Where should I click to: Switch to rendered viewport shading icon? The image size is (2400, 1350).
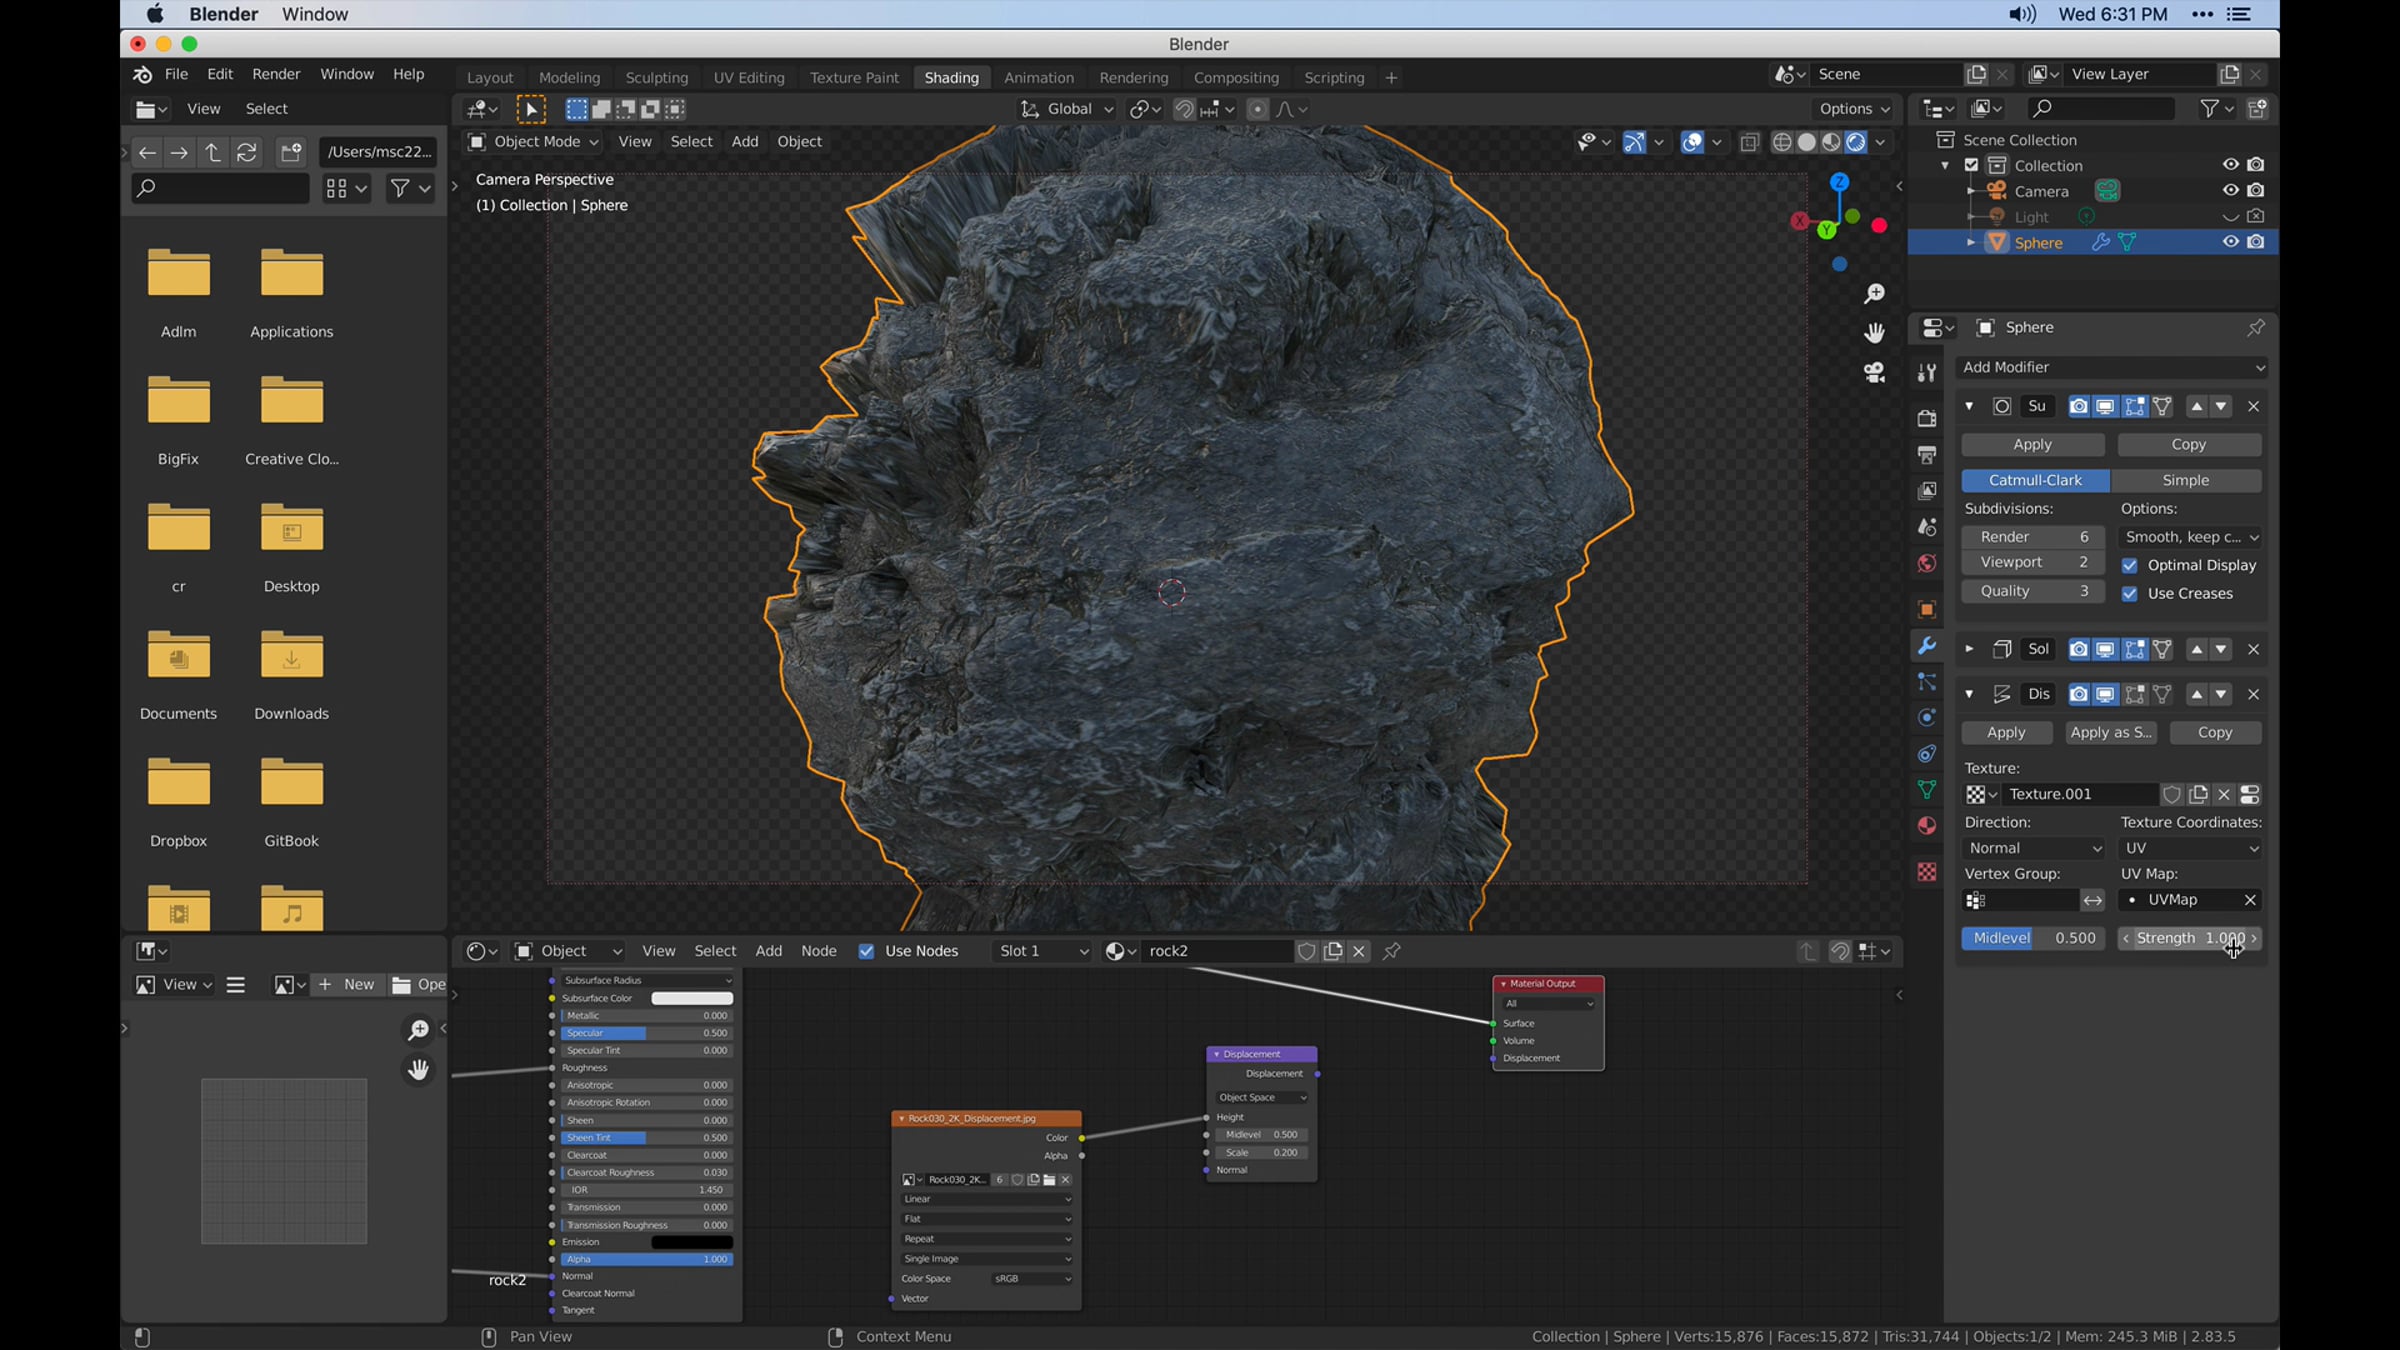(x=1856, y=142)
